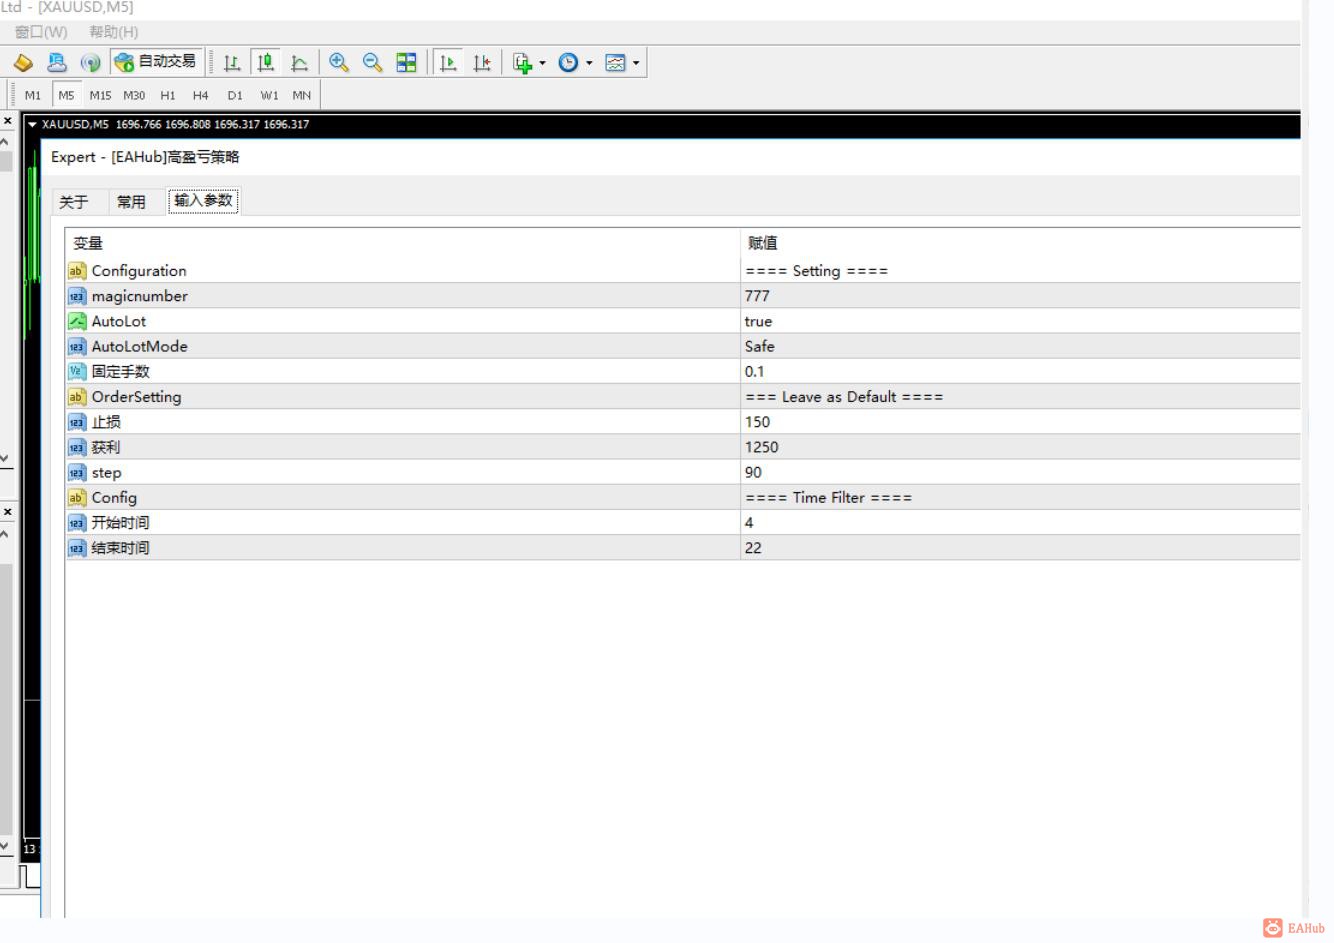Click upper left panel scroll-up arrow
1334x943 pixels.
(x=5, y=141)
